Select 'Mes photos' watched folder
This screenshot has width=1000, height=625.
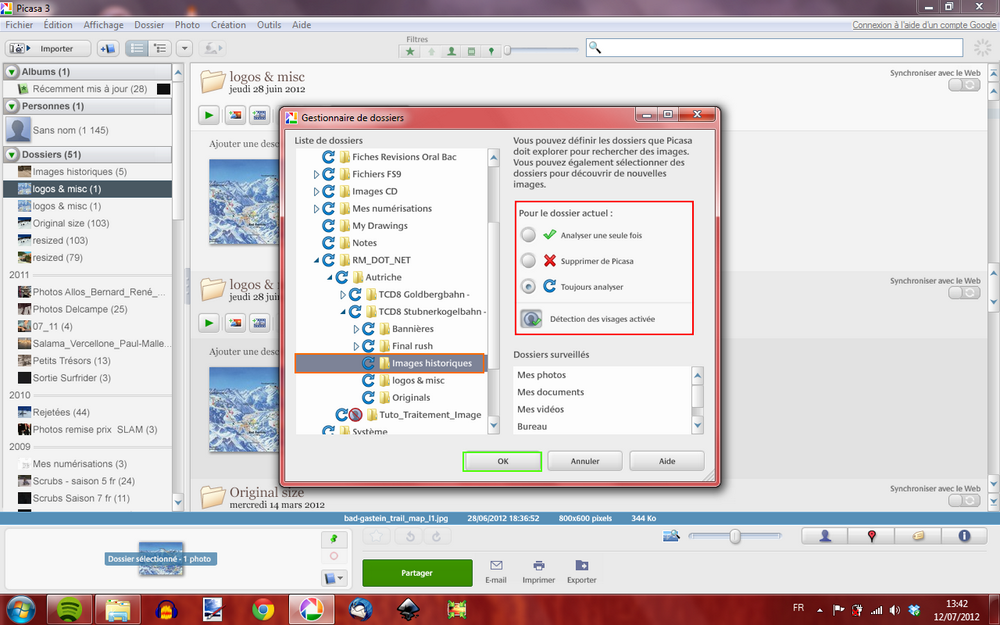(x=541, y=375)
